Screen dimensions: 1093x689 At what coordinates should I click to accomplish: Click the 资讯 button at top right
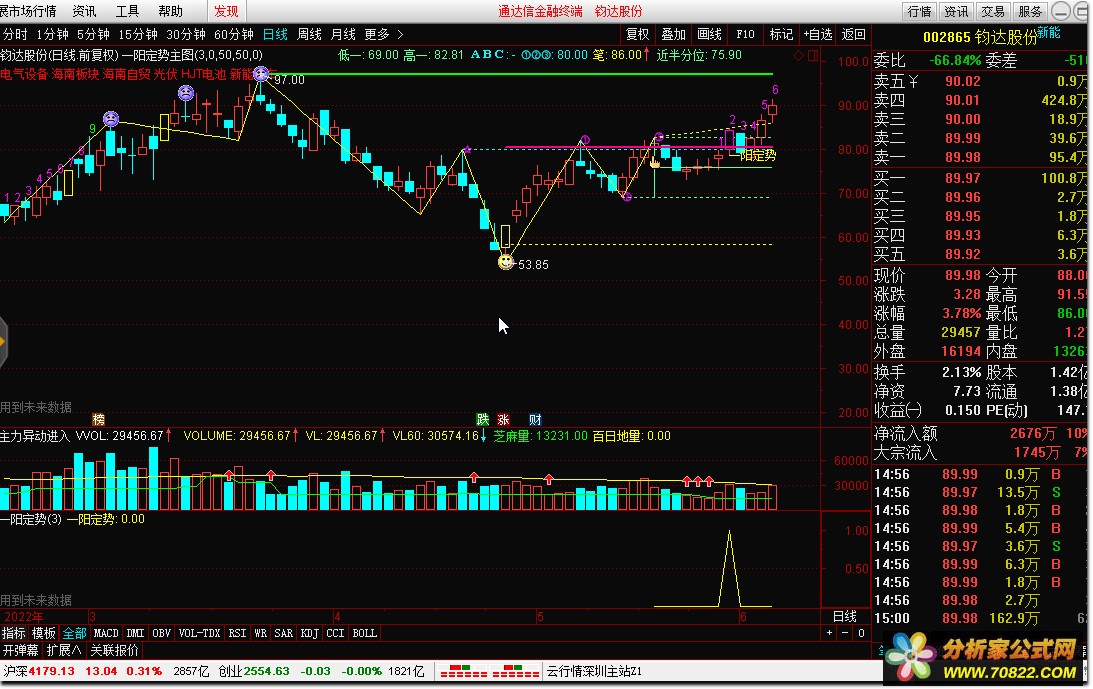(x=956, y=11)
